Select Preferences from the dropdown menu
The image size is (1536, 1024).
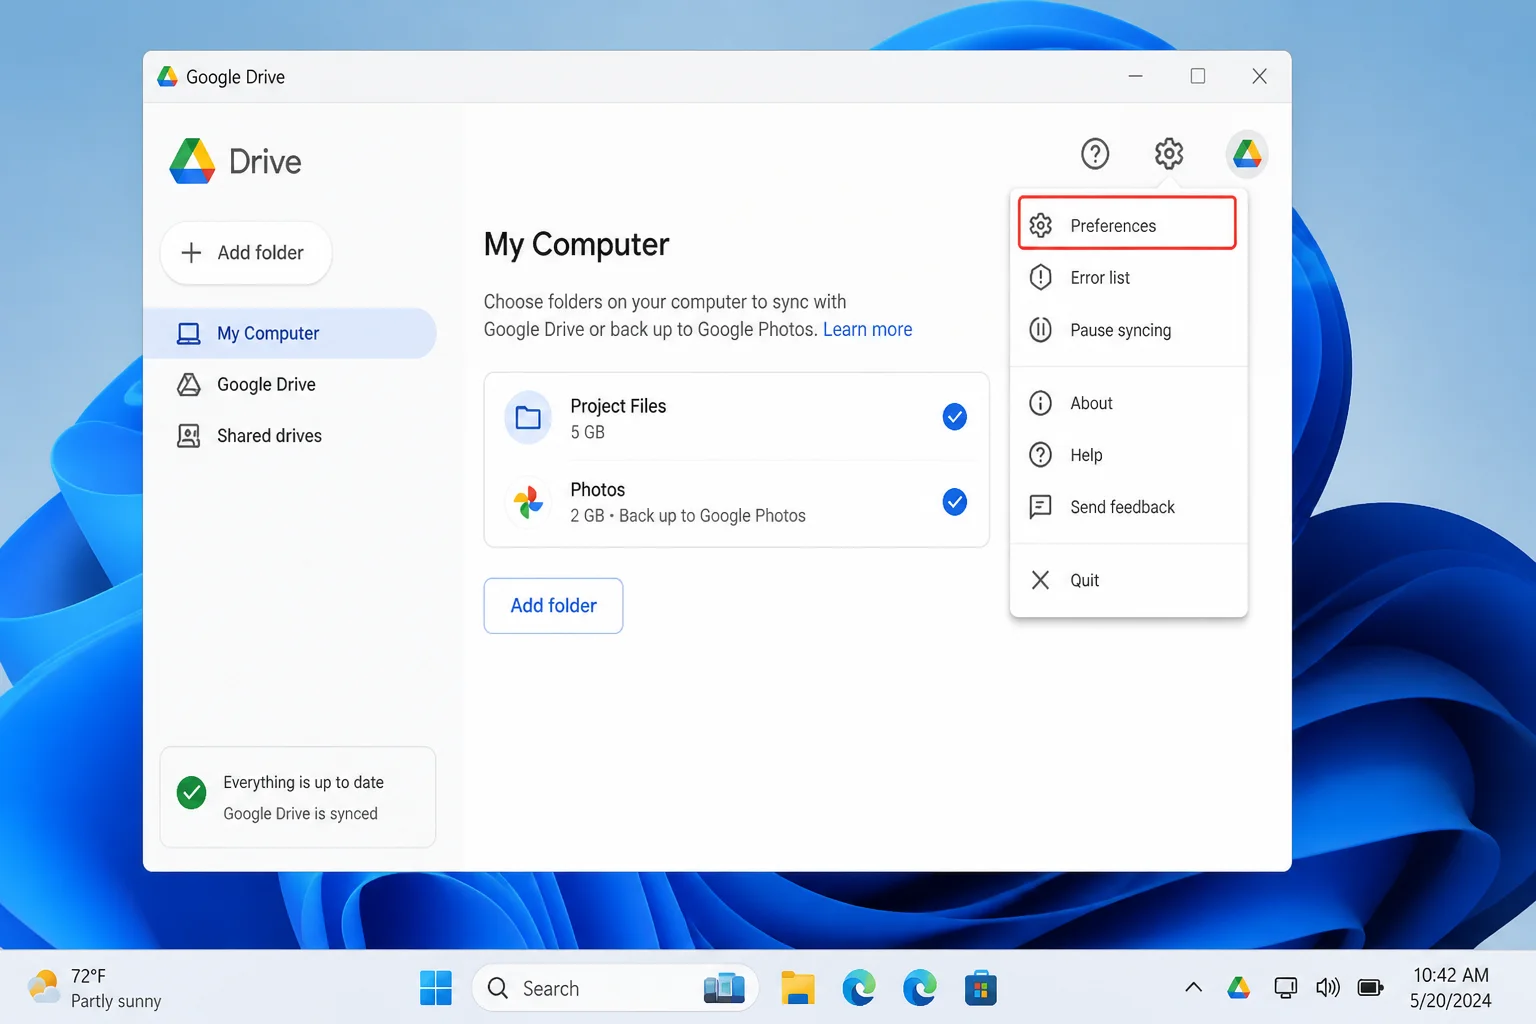pyautogui.click(x=1127, y=223)
